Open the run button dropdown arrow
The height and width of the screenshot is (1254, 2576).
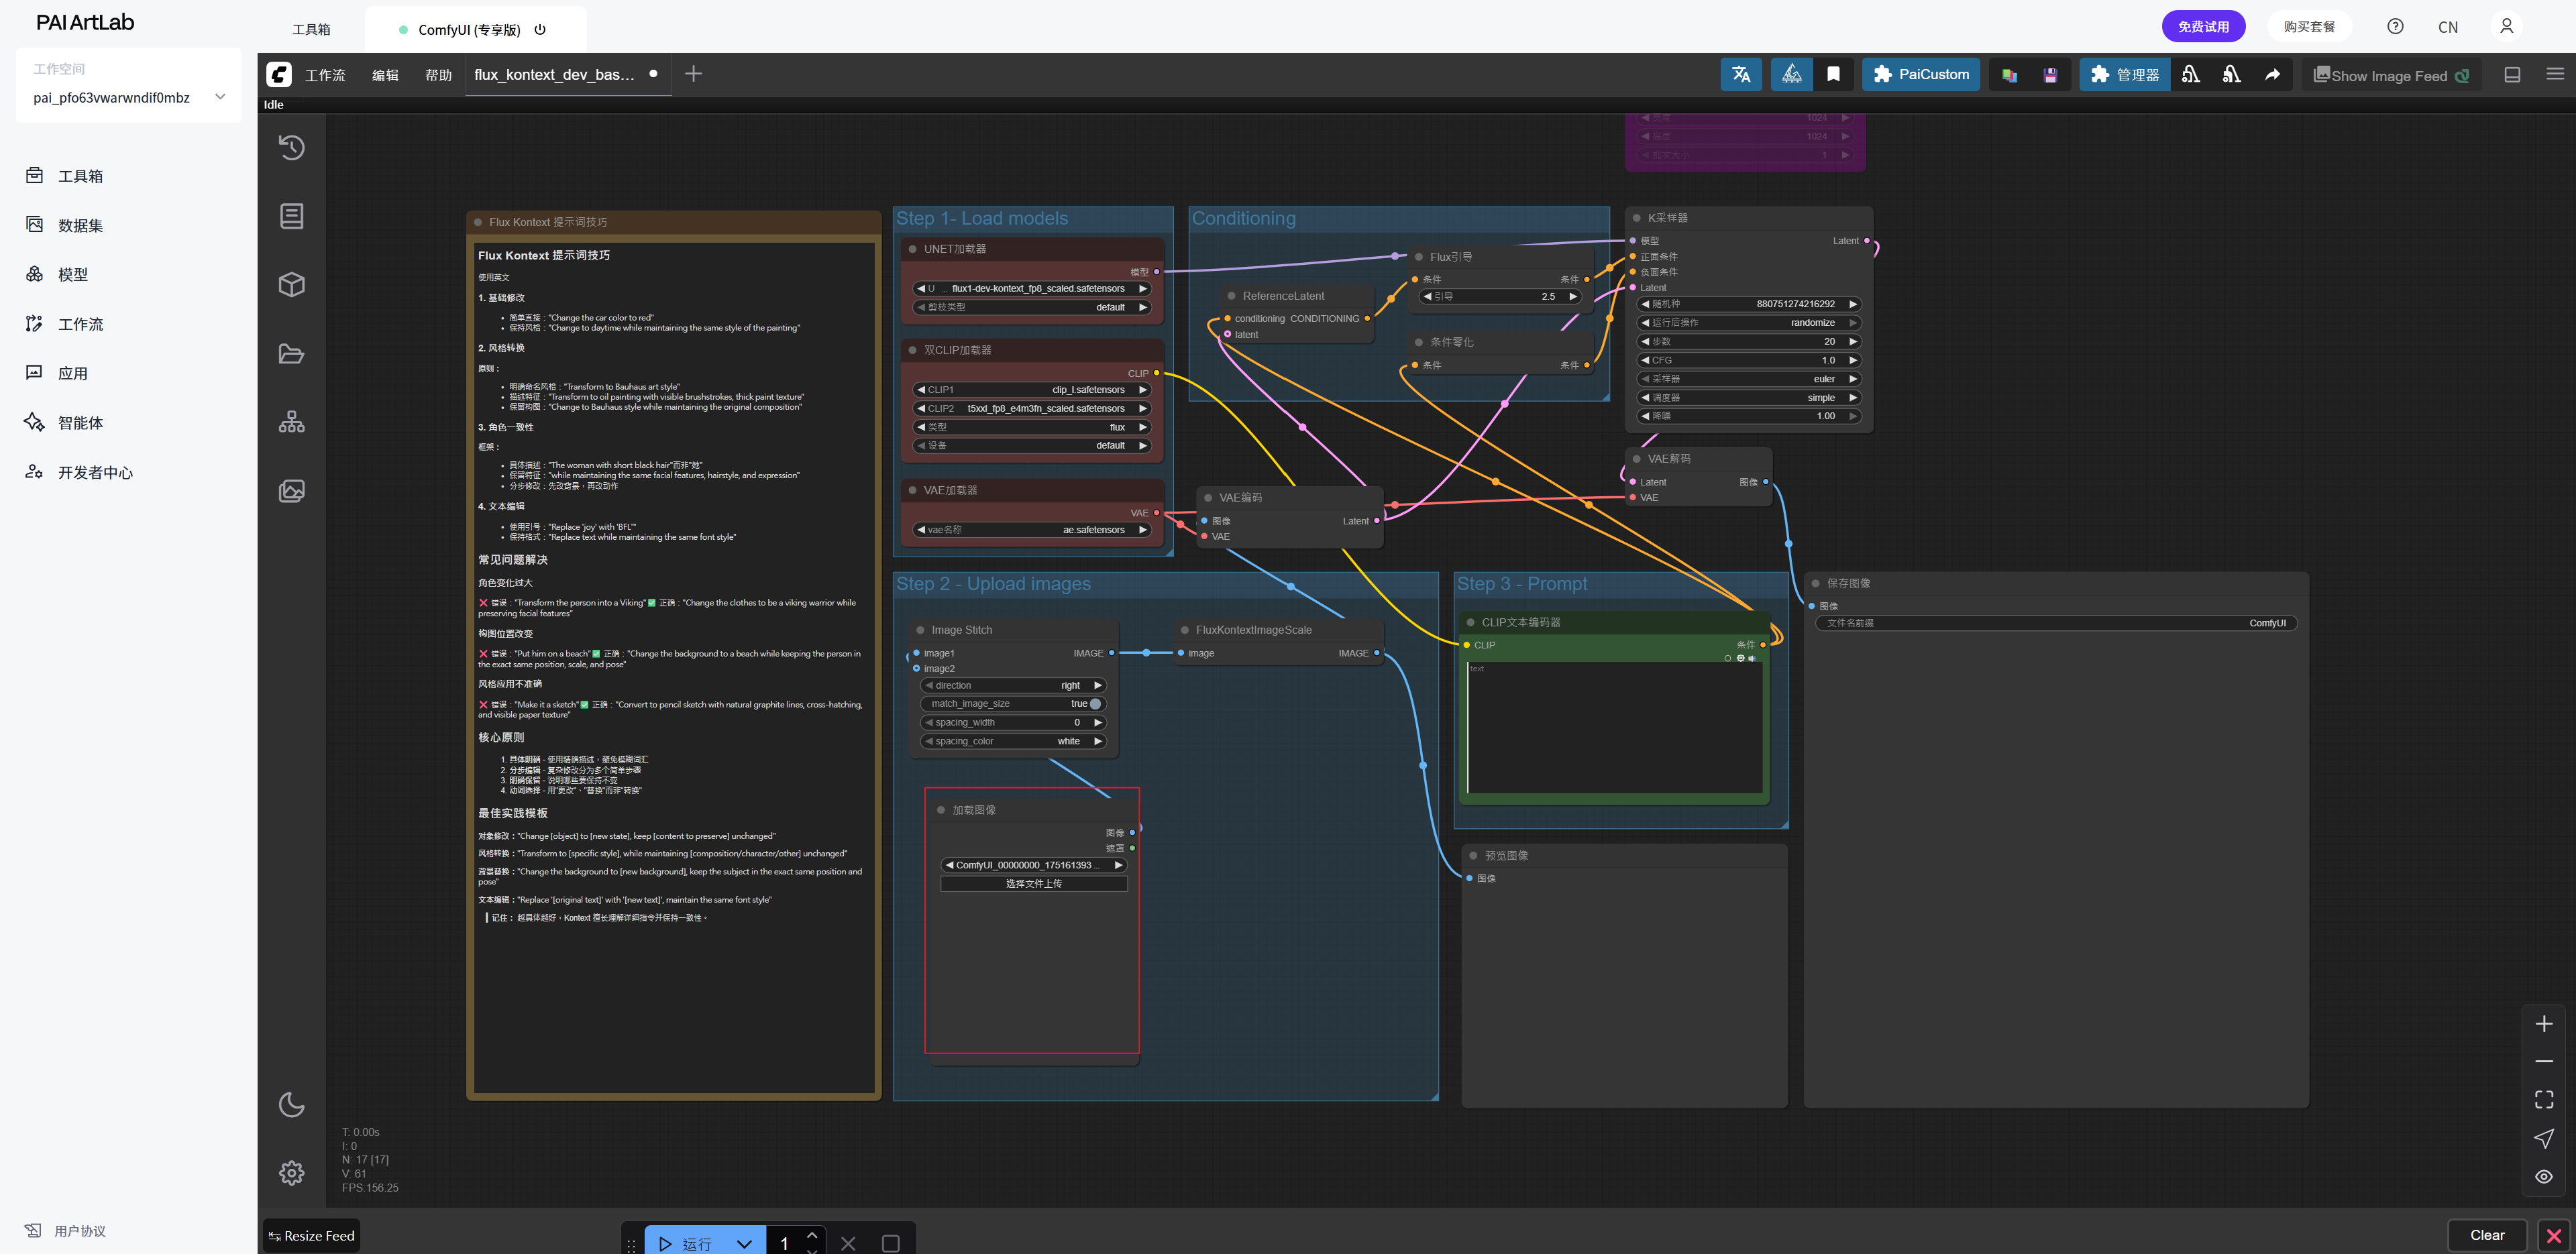pos(744,1243)
